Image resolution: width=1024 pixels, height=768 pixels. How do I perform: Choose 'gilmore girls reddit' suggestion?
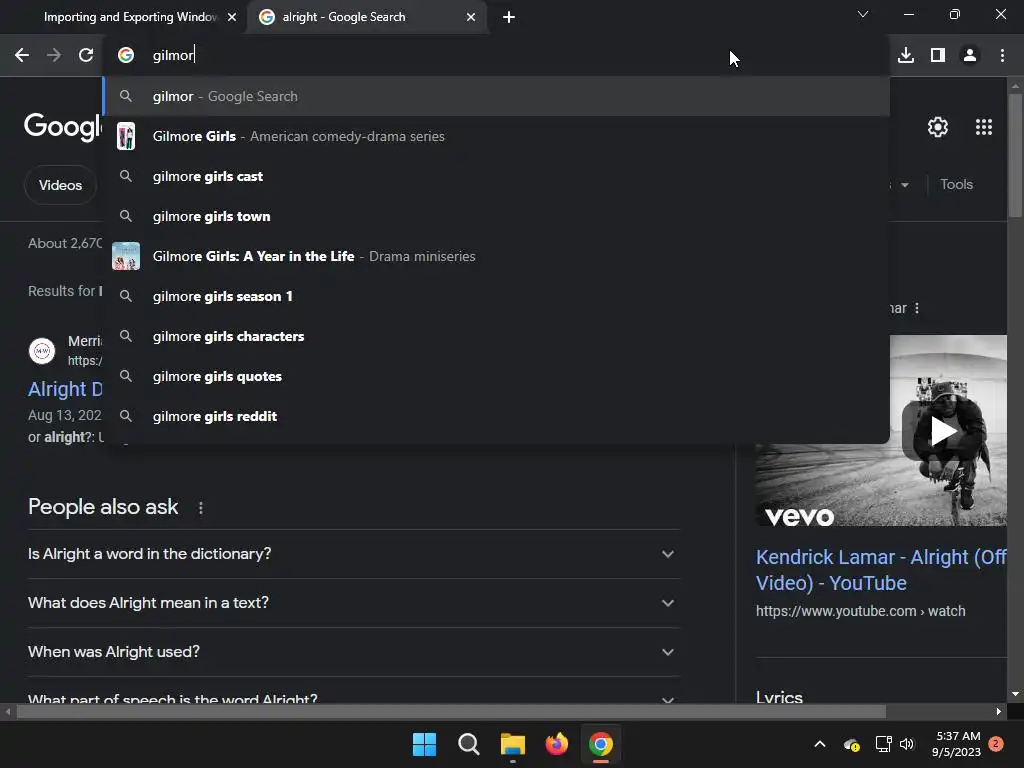(x=496, y=416)
